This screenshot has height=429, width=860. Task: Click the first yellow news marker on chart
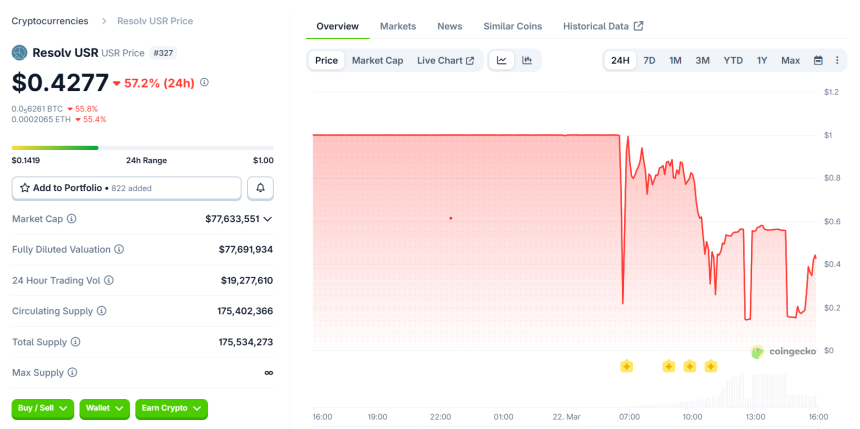pyautogui.click(x=626, y=366)
